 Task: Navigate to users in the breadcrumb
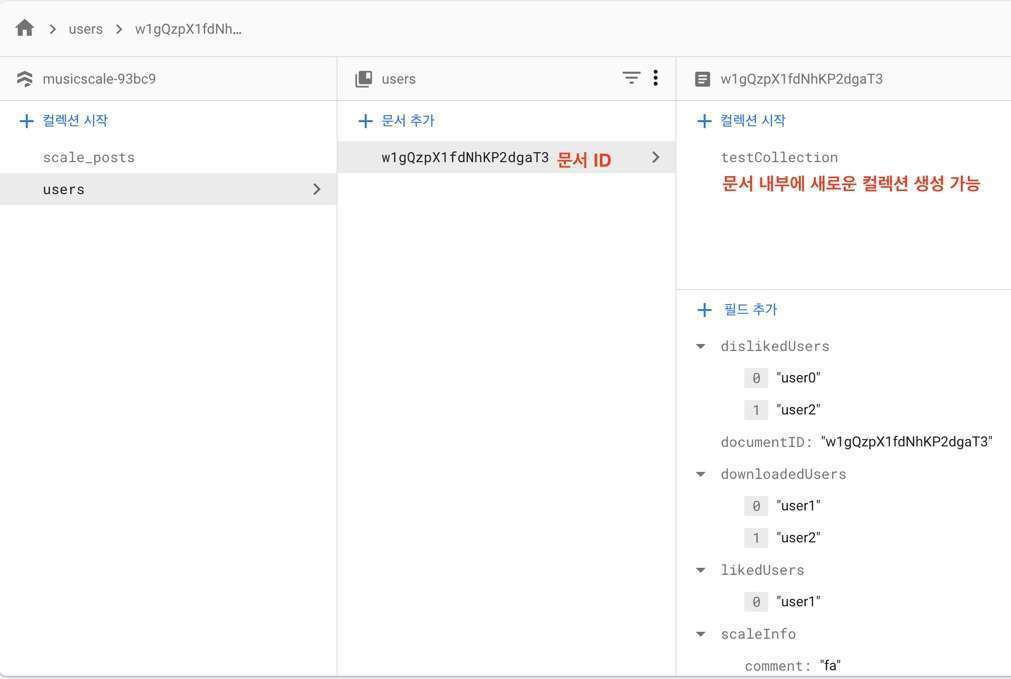coord(85,29)
